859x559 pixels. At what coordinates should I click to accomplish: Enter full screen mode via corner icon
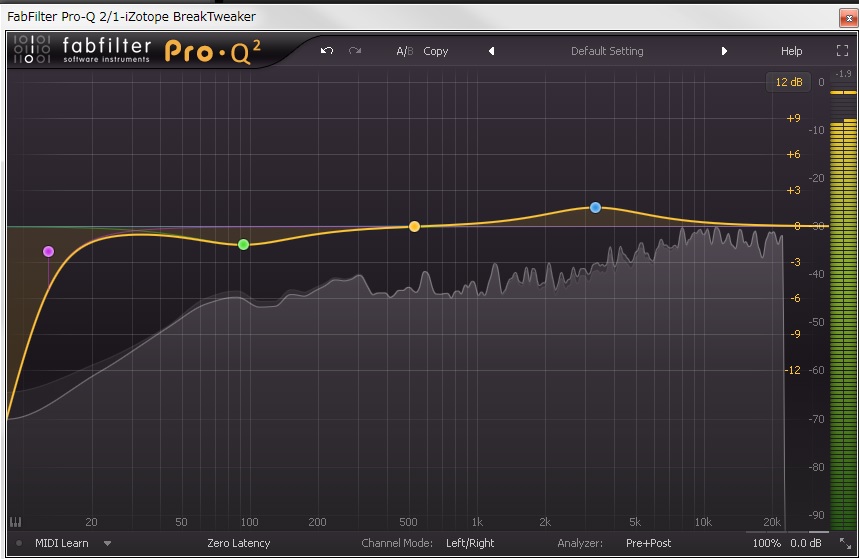coord(842,51)
